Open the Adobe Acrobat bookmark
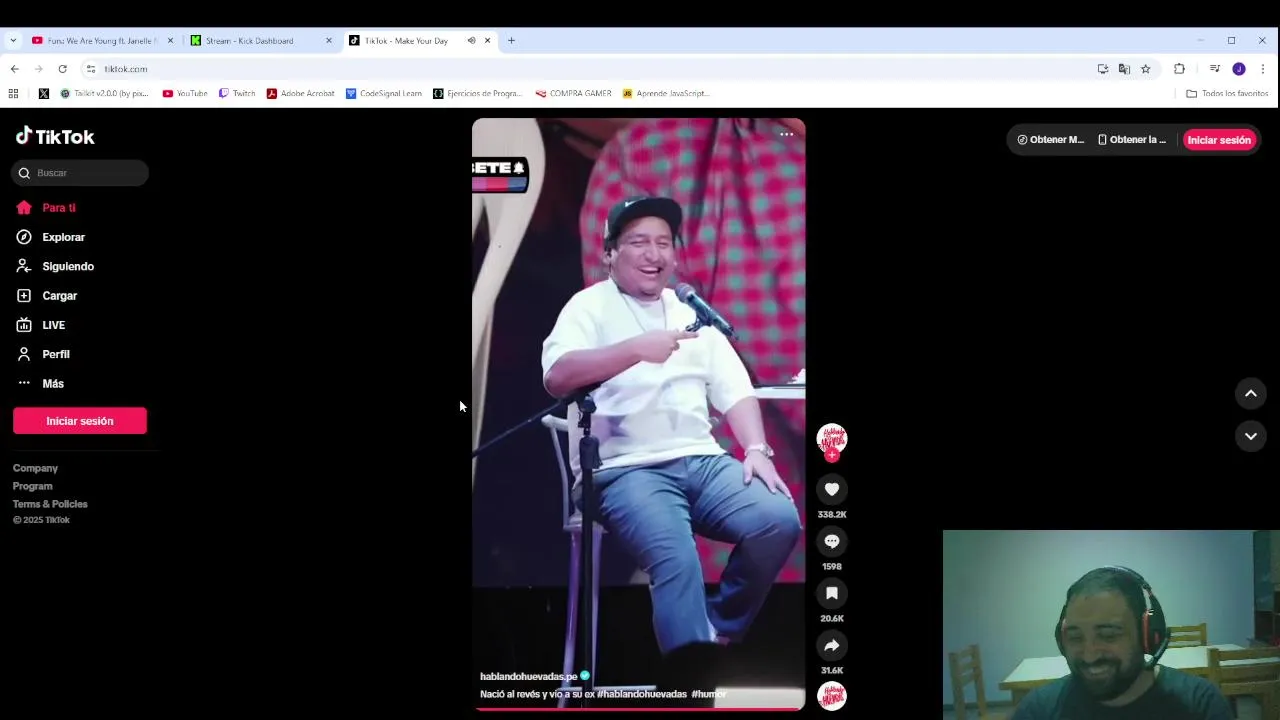 coord(300,93)
